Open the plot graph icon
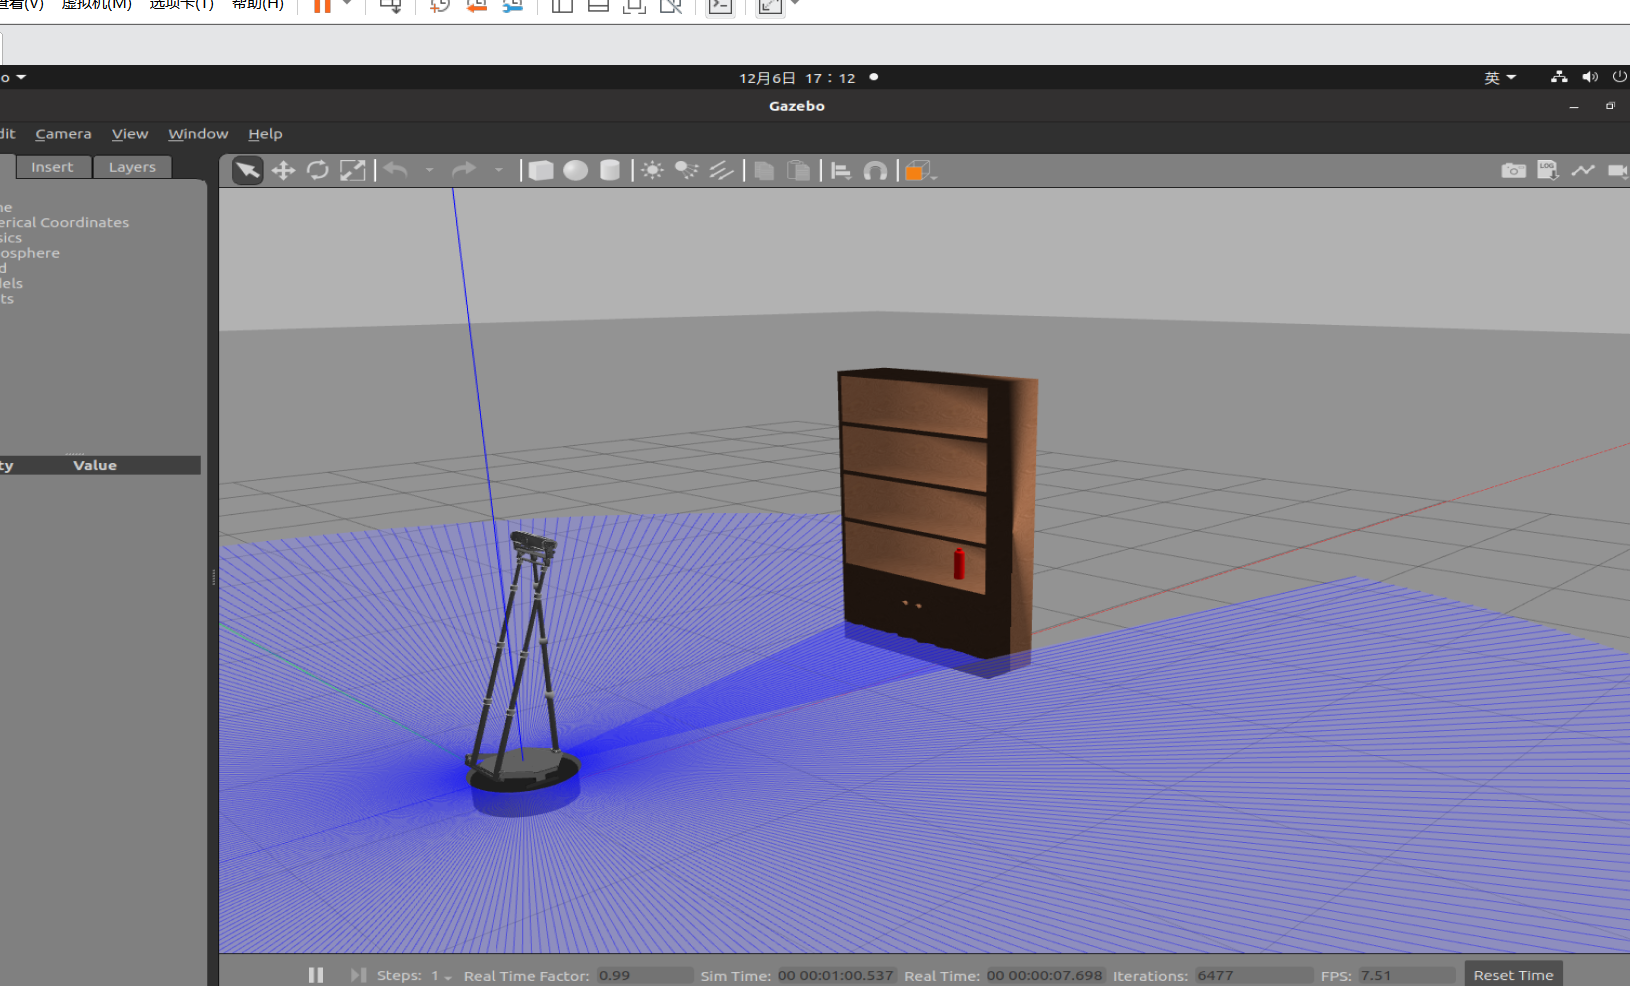Viewport: 1630px width, 986px height. coord(1583,171)
